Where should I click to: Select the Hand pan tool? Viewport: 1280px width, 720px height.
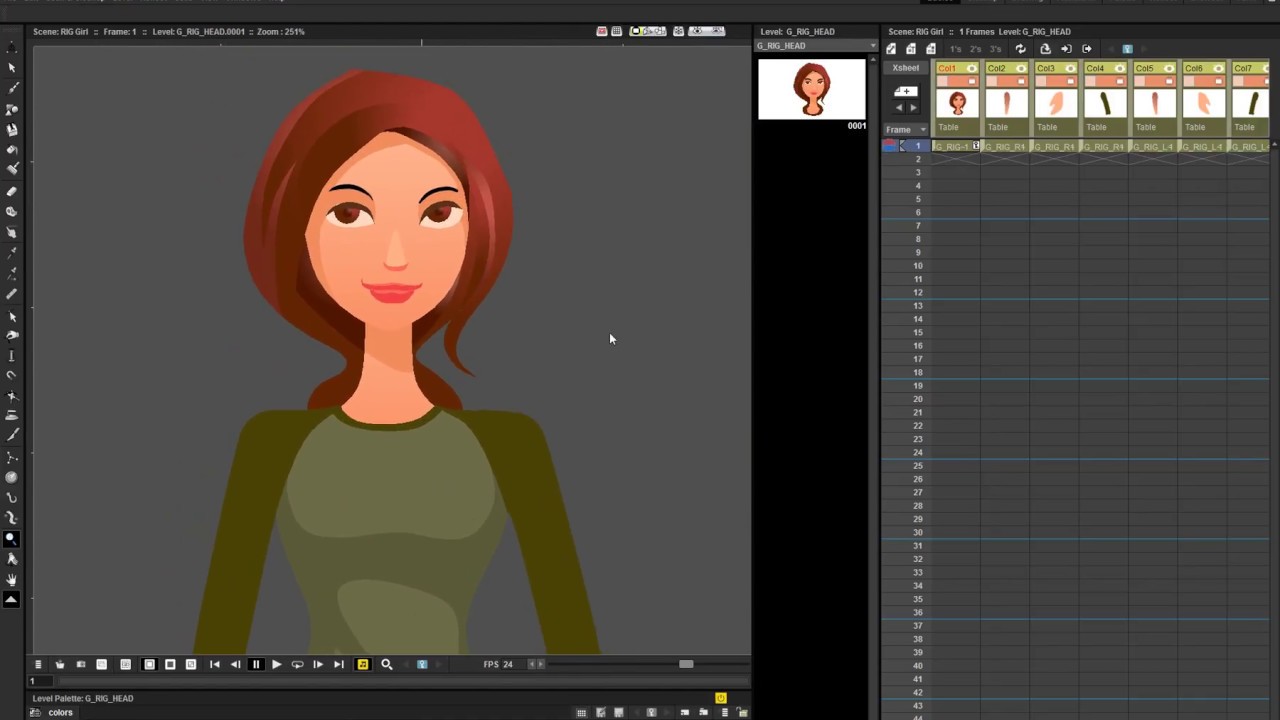click(x=12, y=579)
